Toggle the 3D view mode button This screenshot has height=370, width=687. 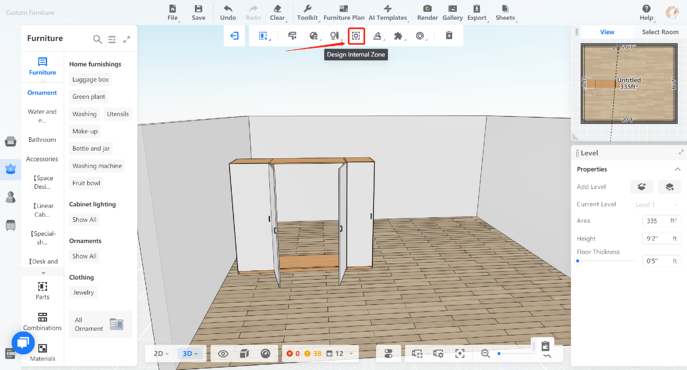click(x=190, y=354)
